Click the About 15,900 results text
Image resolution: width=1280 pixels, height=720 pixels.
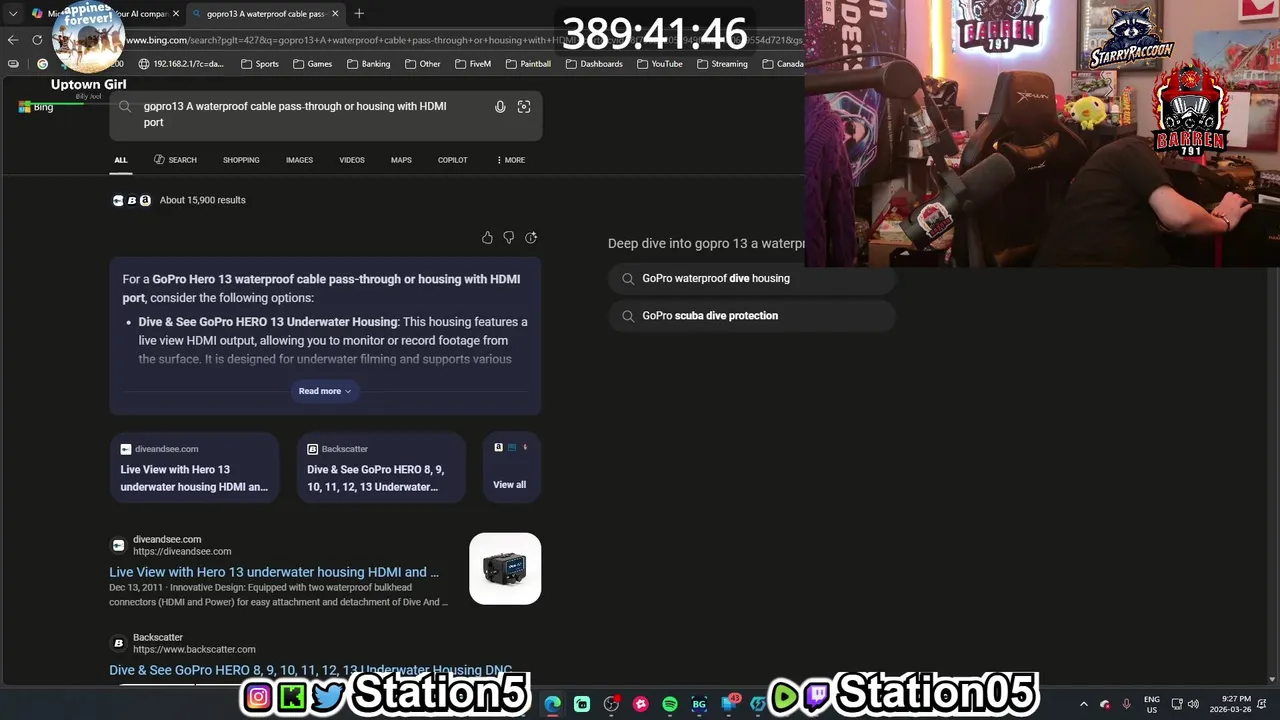202,200
